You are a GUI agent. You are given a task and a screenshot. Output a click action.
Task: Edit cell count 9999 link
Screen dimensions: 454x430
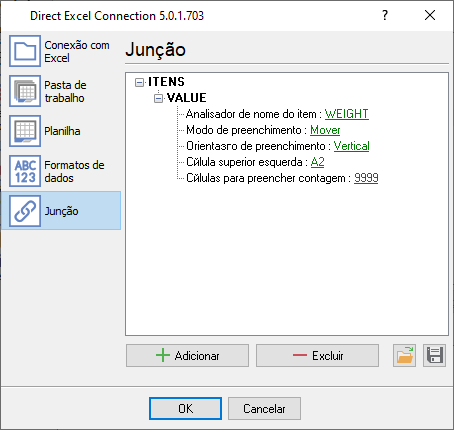coord(366,178)
